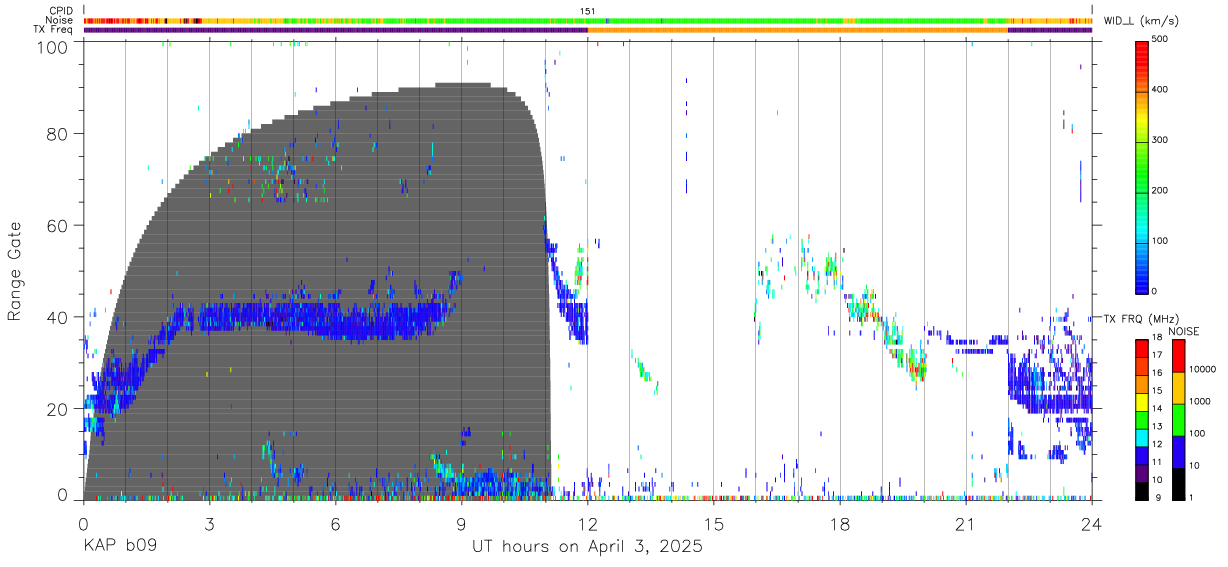Click x-axis tick label 18

(840, 524)
